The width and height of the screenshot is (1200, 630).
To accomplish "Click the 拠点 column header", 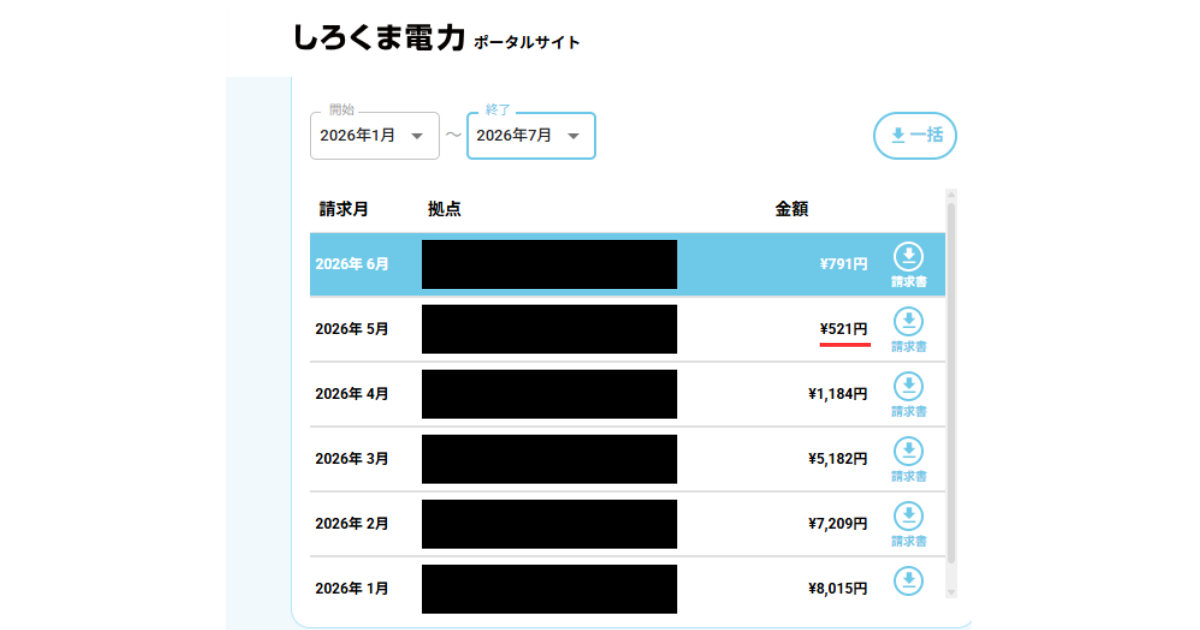I will tap(444, 209).
